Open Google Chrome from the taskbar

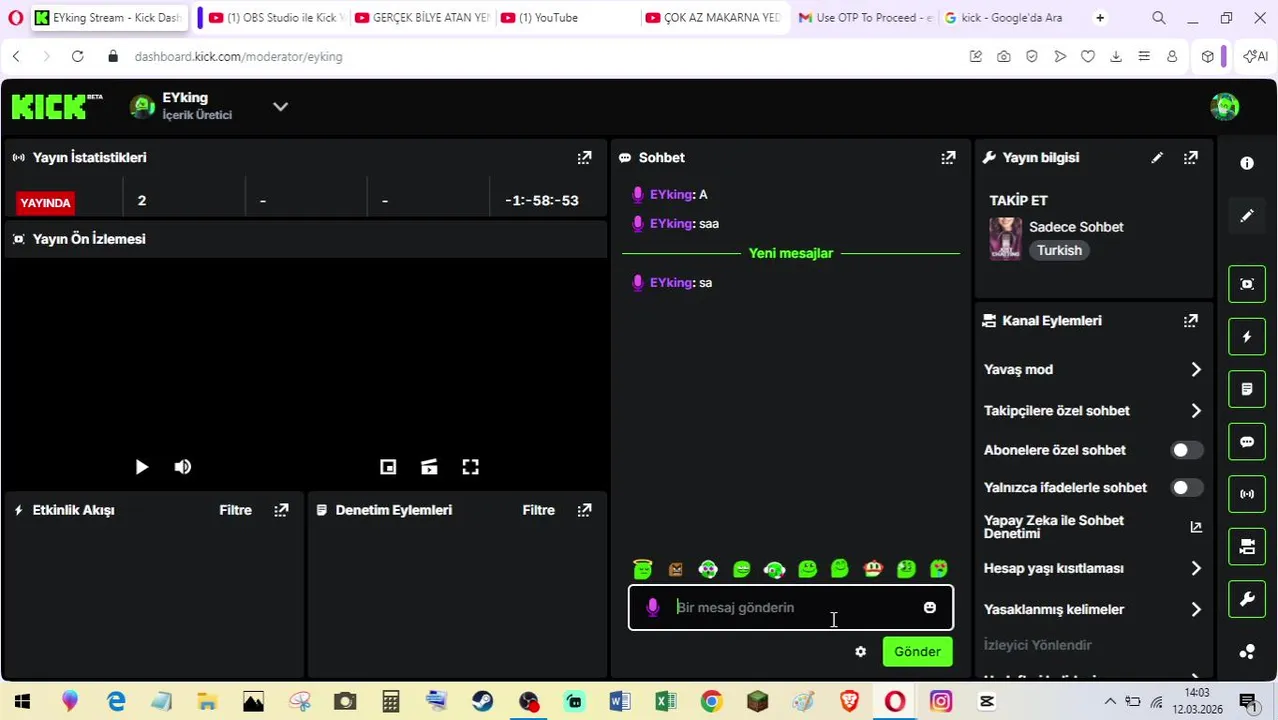[711, 702]
